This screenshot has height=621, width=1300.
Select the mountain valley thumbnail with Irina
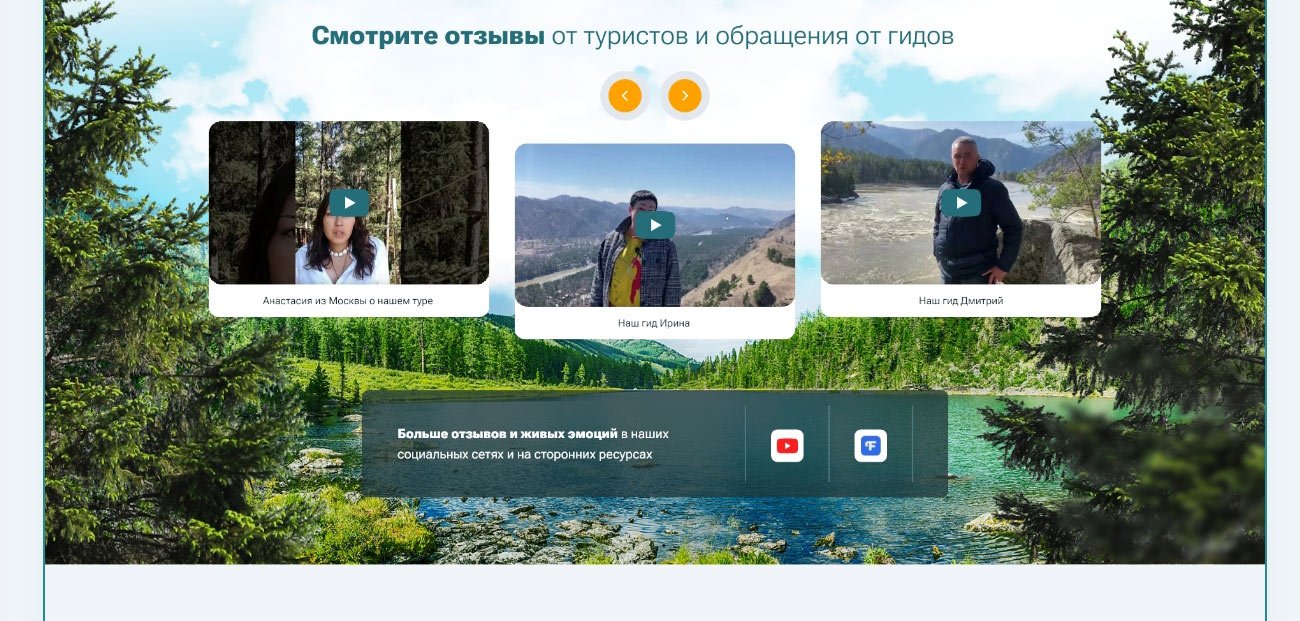pyautogui.click(x=655, y=225)
